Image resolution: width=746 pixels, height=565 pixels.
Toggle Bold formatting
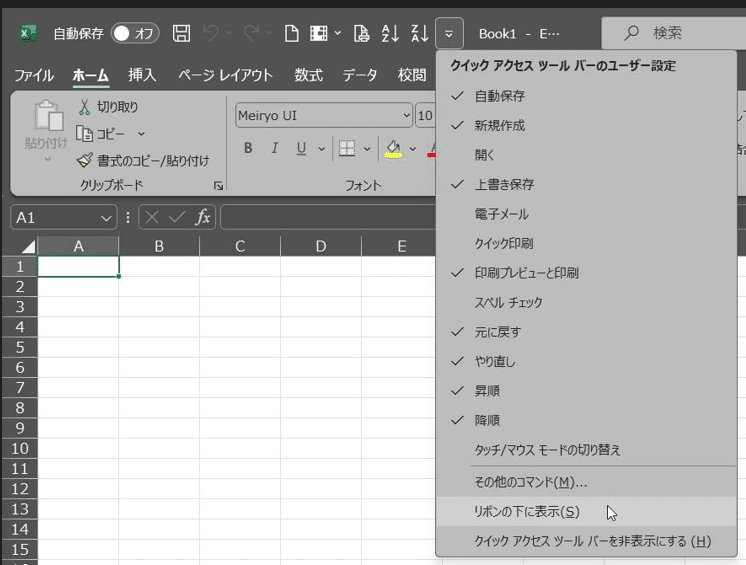[x=248, y=148]
